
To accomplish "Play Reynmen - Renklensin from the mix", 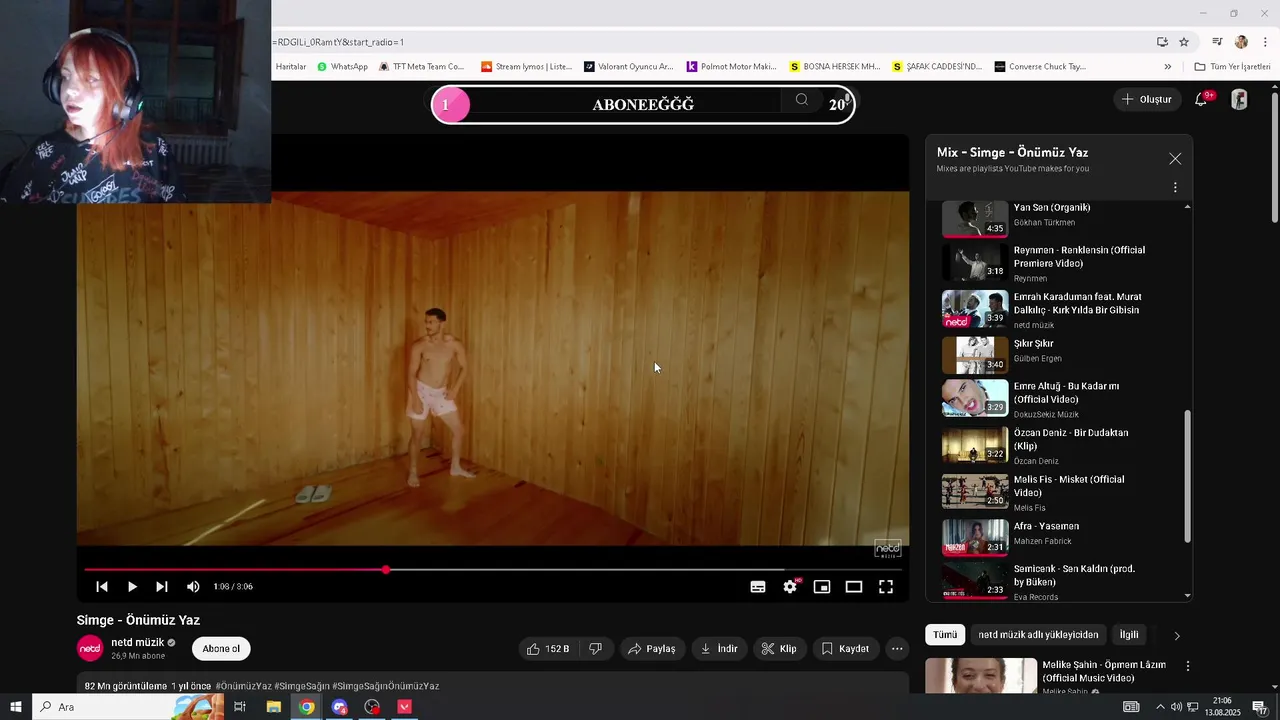I will pos(1079,257).
